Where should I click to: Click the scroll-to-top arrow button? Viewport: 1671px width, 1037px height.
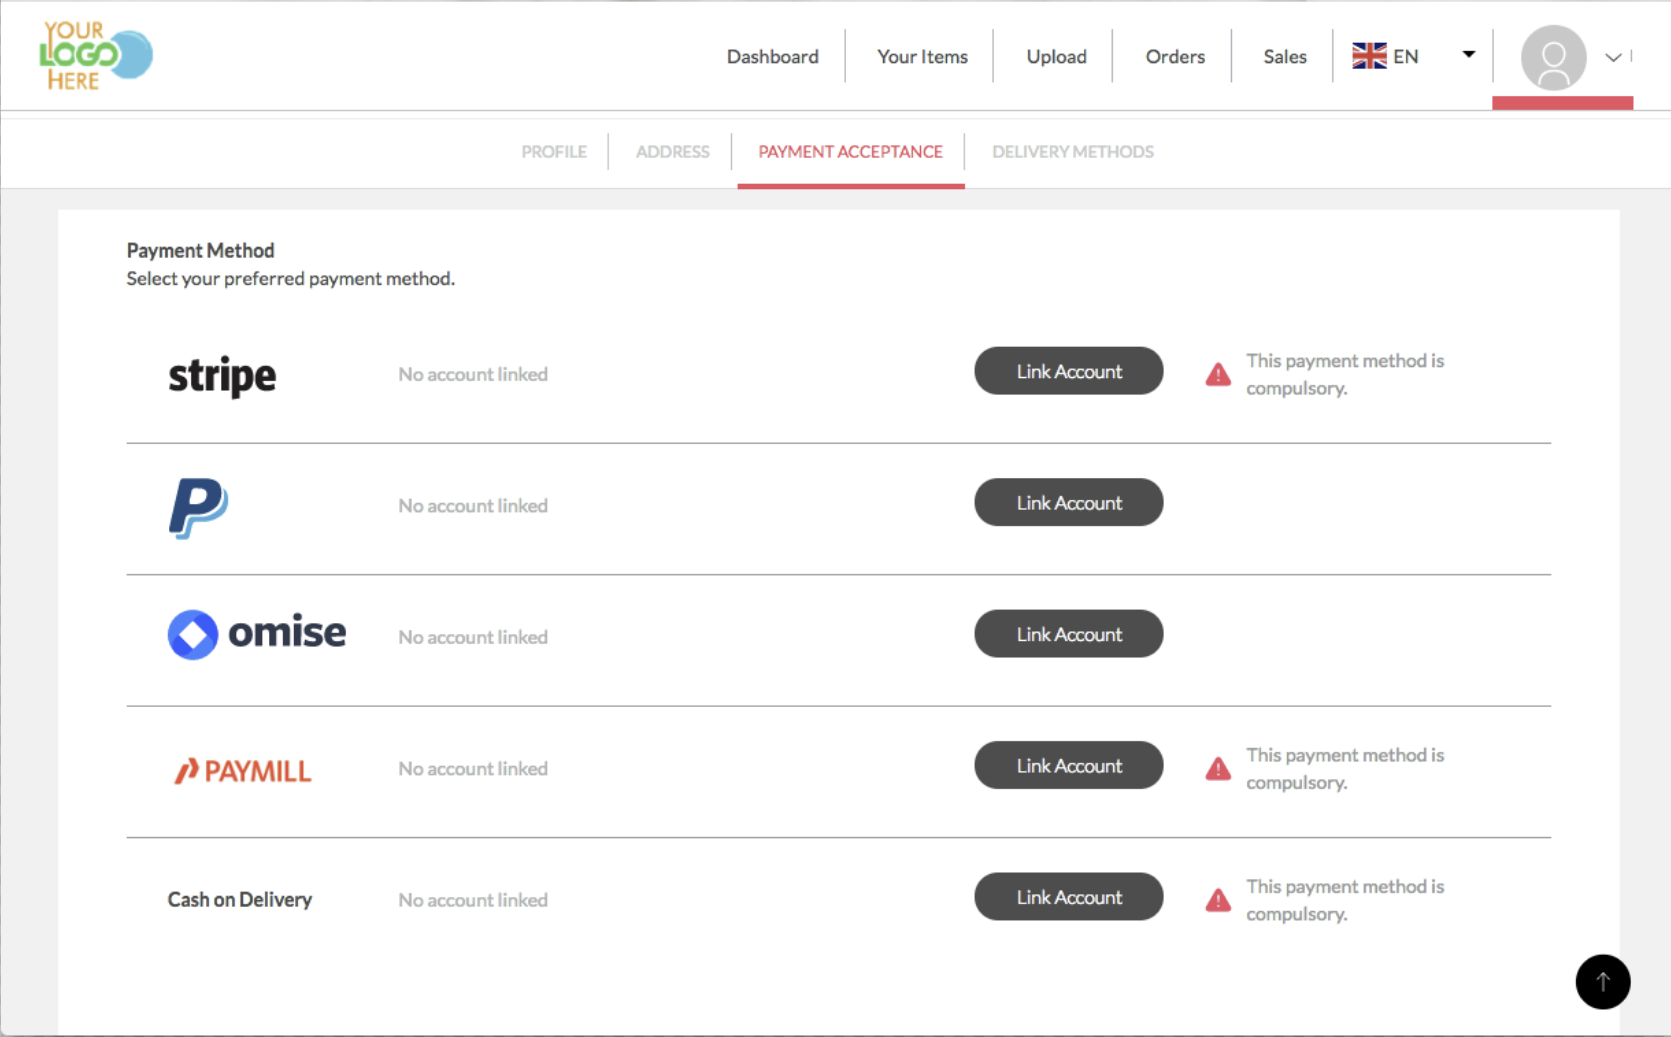(x=1603, y=982)
